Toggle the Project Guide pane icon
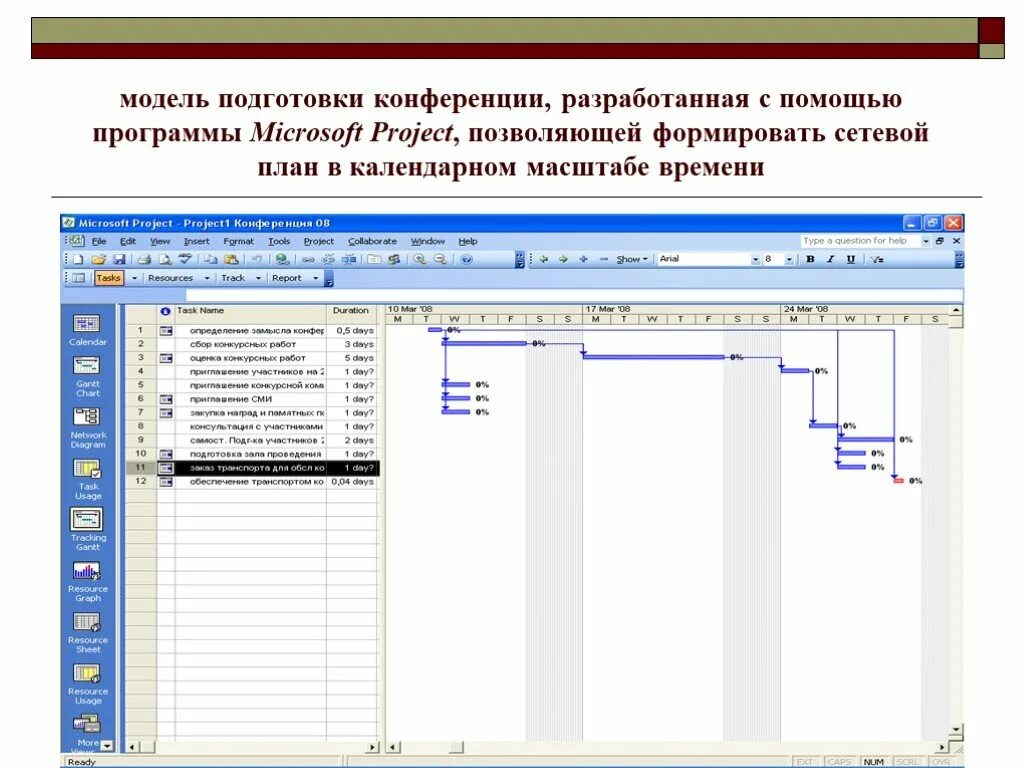Image resolution: width=1024 pixels, height=768 pixels. (79, 278)
